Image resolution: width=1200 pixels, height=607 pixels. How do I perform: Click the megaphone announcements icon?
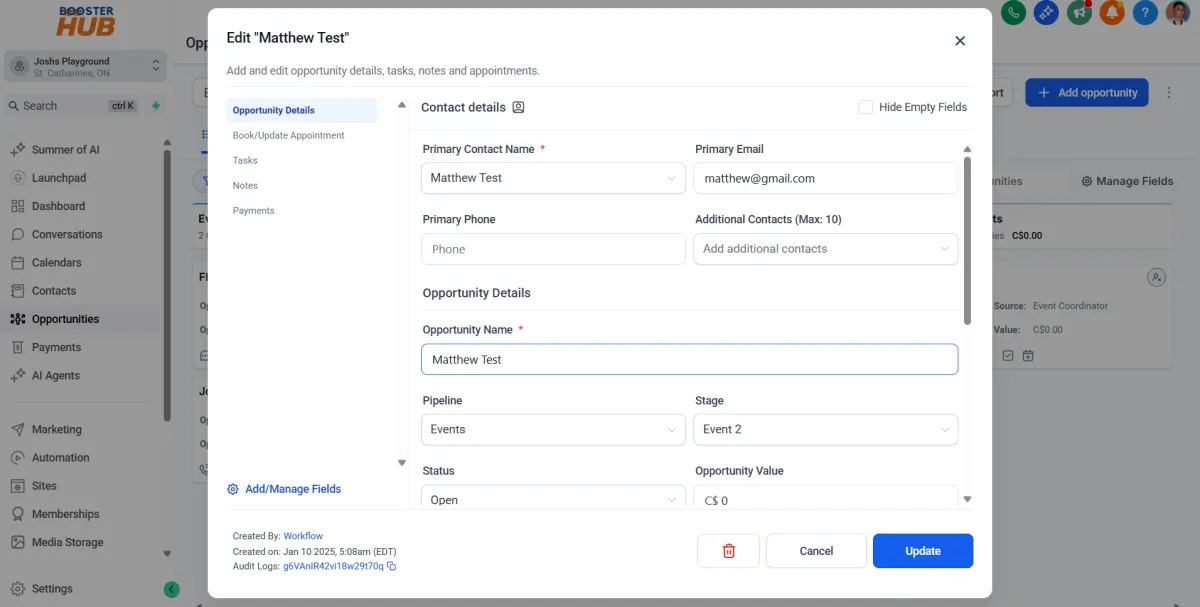[1079, 13]
